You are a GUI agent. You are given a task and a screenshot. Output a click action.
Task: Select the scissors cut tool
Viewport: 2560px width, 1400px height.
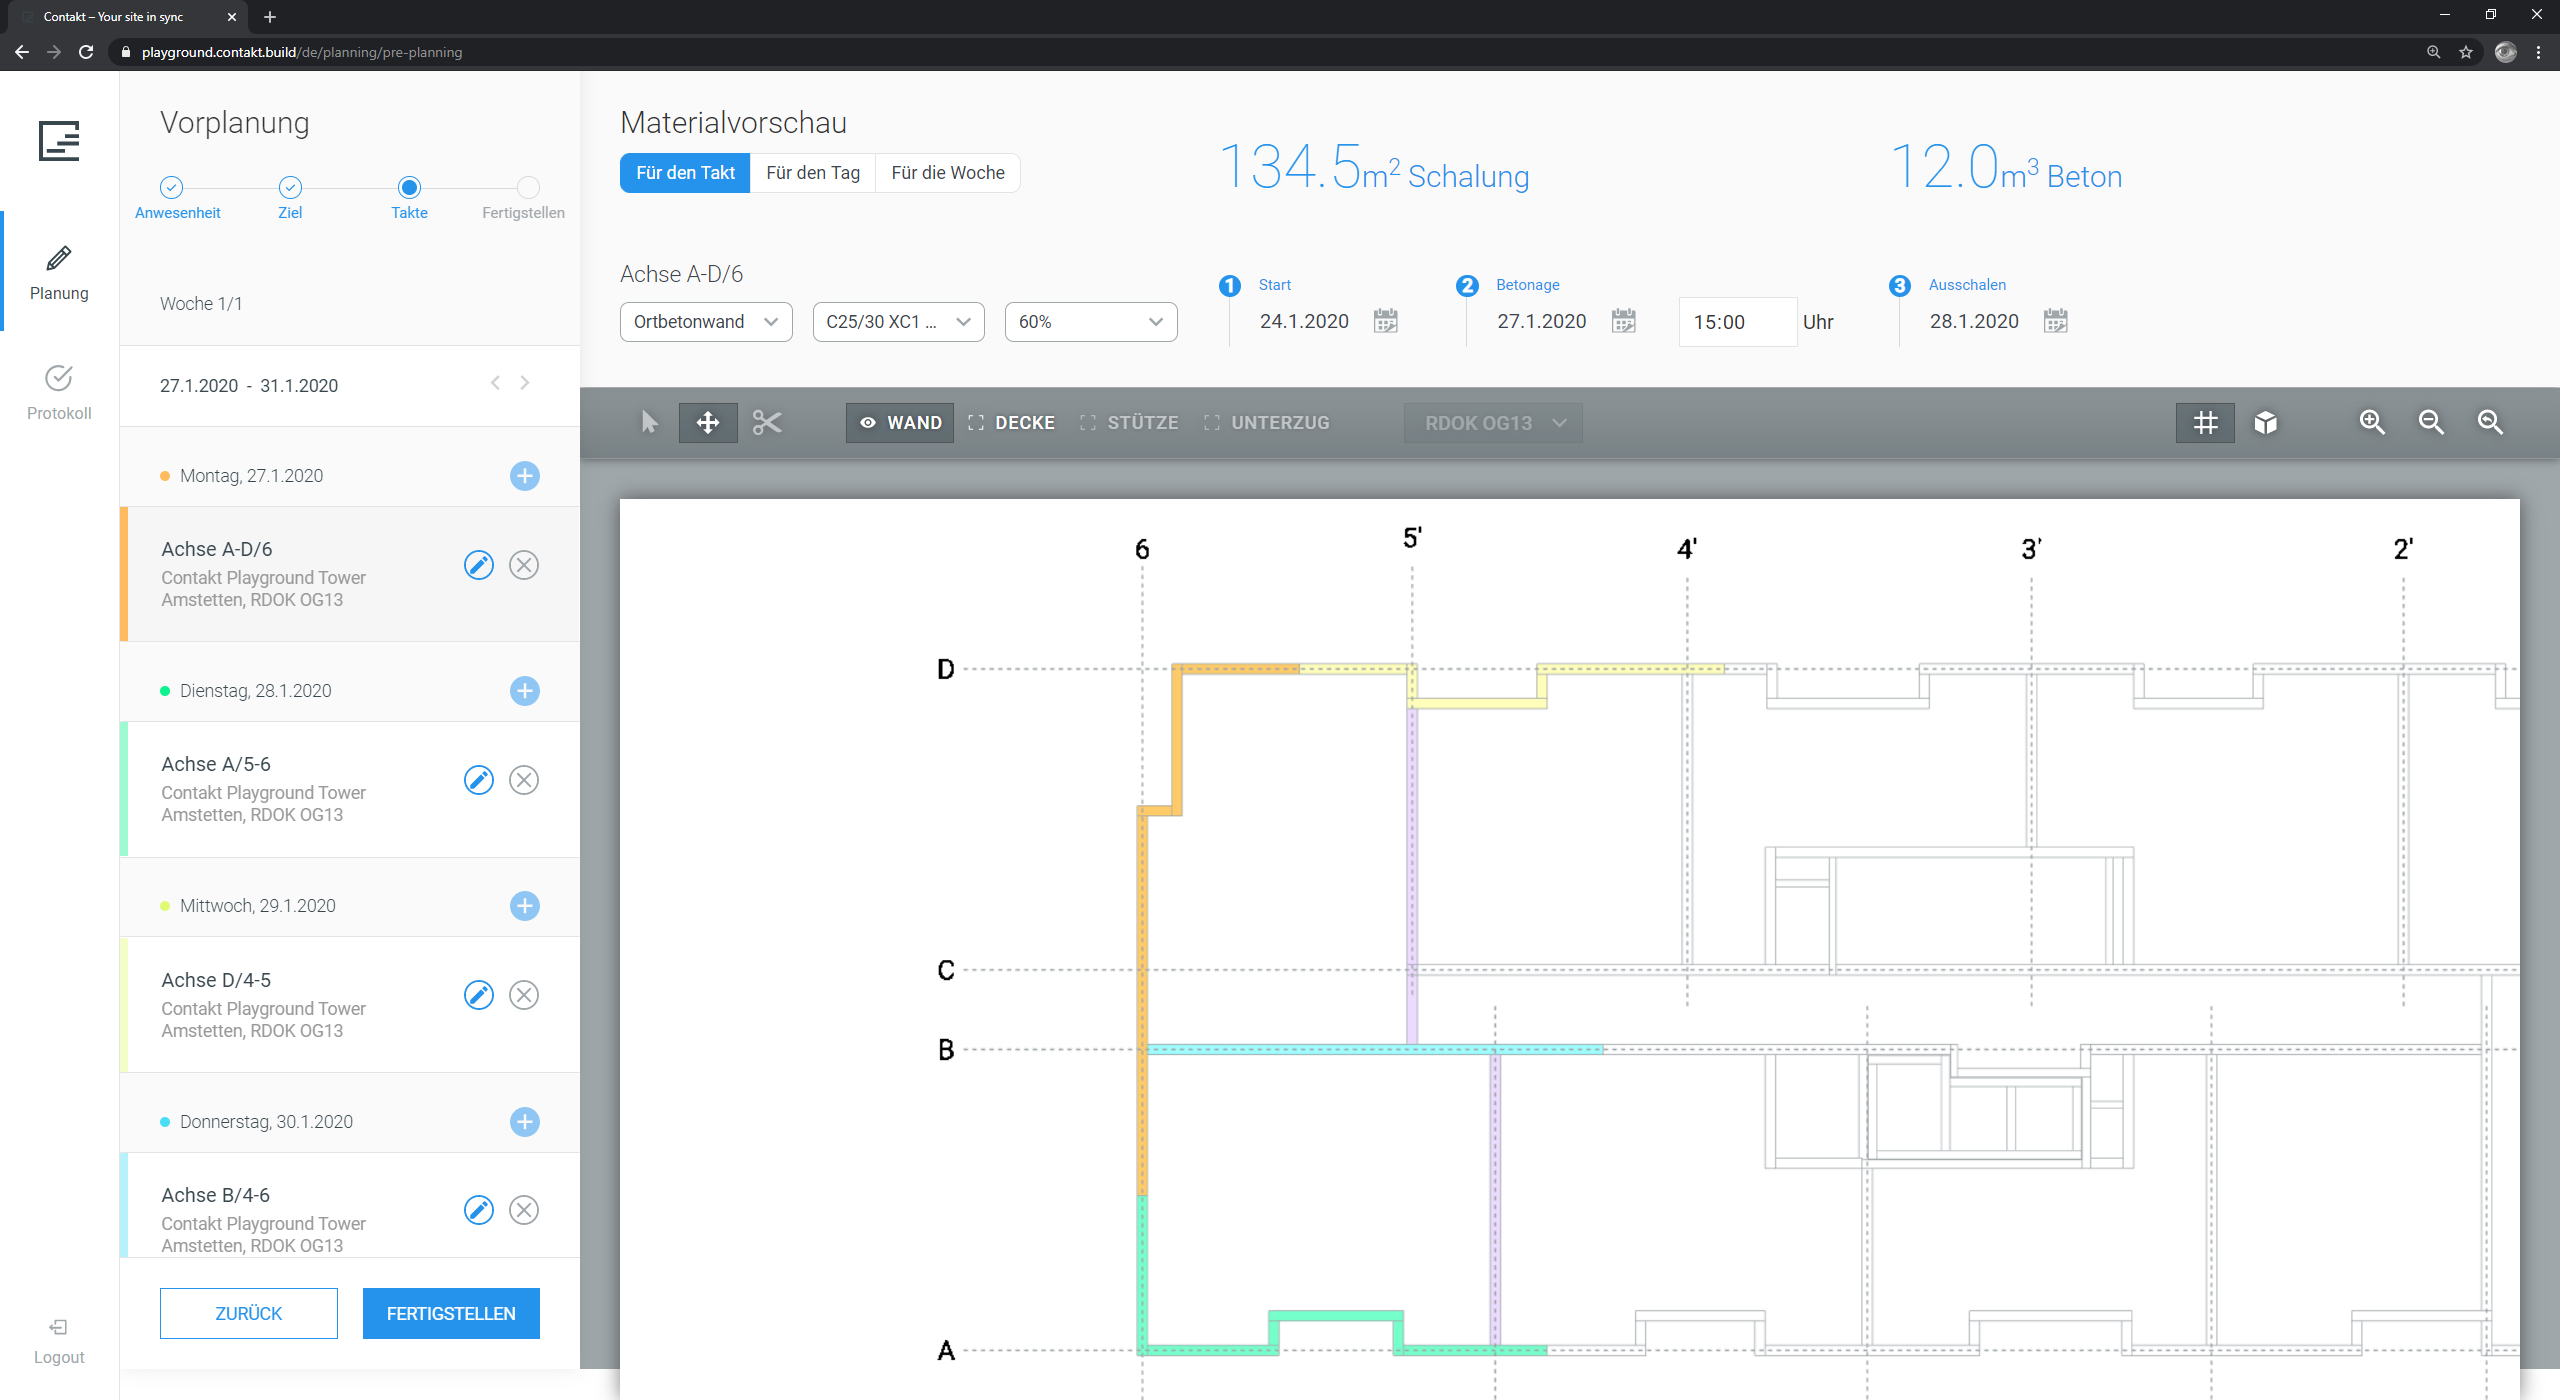coord(767,422)
